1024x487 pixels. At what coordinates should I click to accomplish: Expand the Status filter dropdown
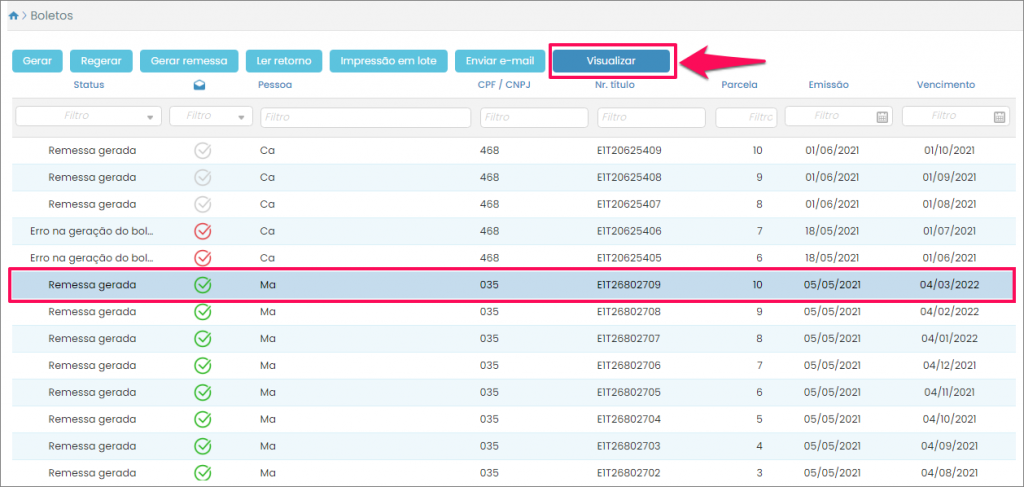150,117
